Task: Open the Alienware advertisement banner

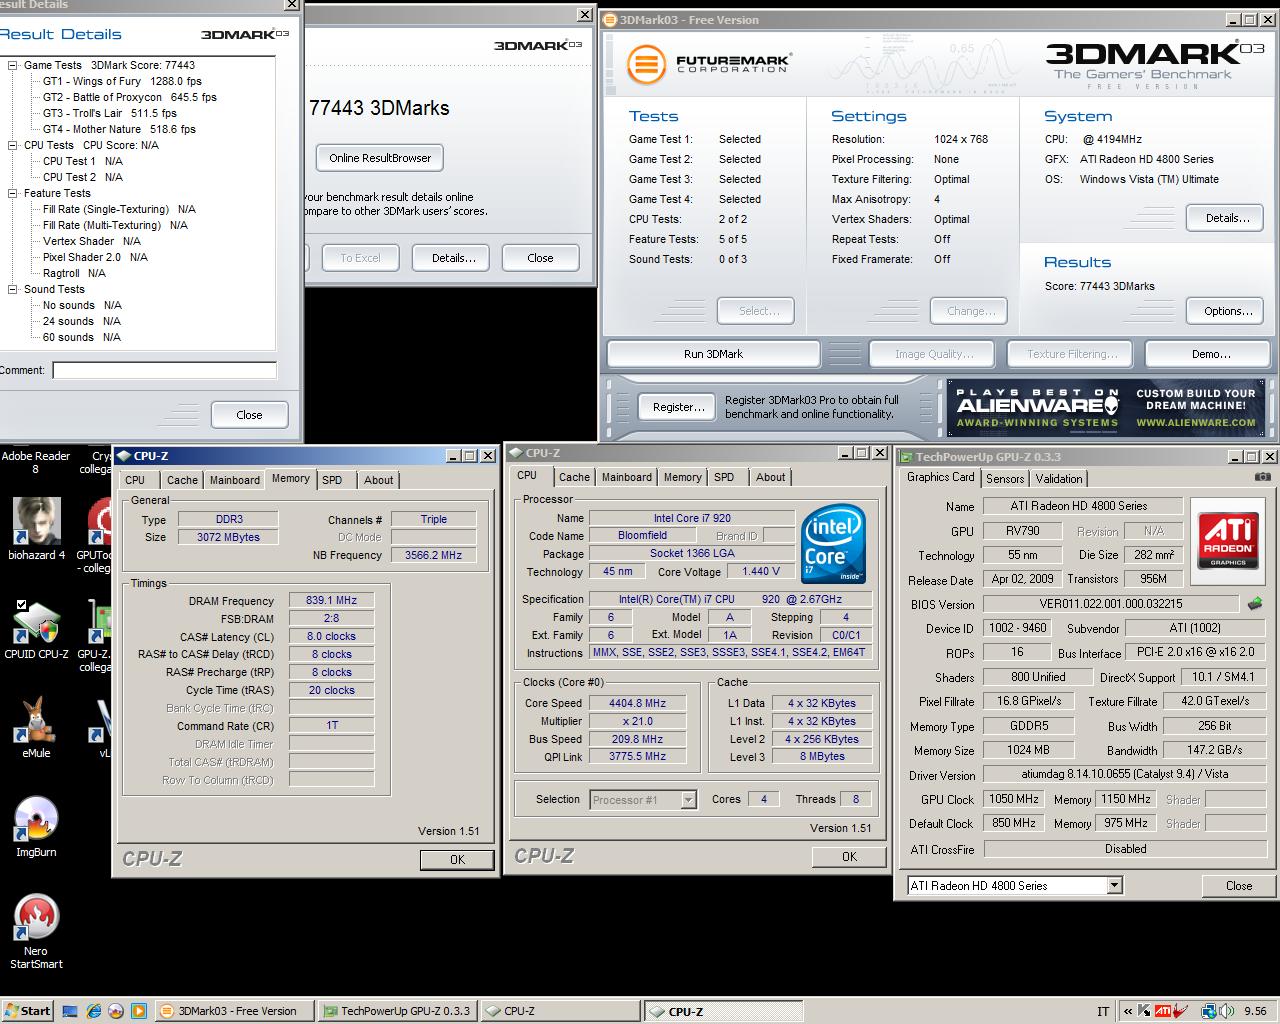Action: click(1105, 407)
